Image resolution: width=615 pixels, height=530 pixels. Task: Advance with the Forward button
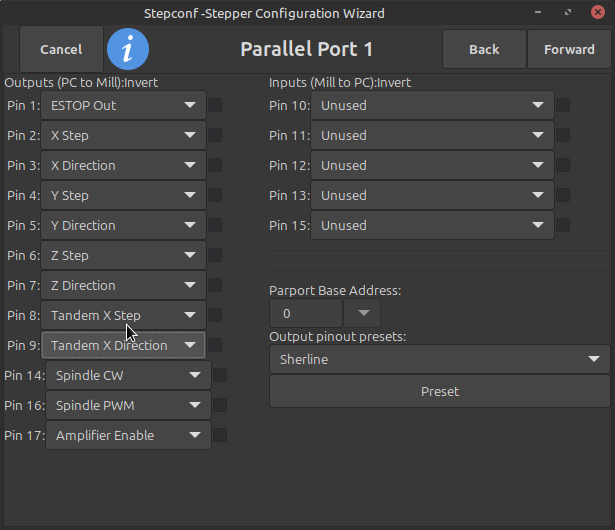tap(569, 49)
